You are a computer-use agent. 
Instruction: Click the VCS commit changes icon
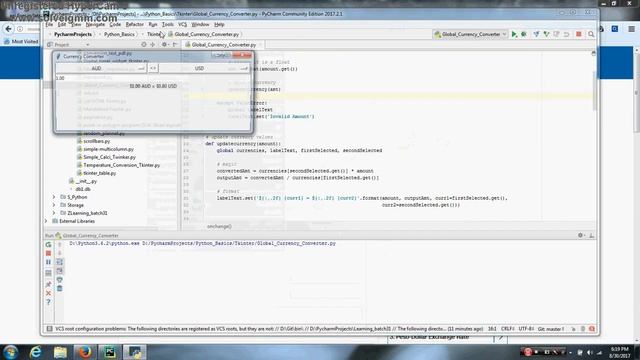547,34
